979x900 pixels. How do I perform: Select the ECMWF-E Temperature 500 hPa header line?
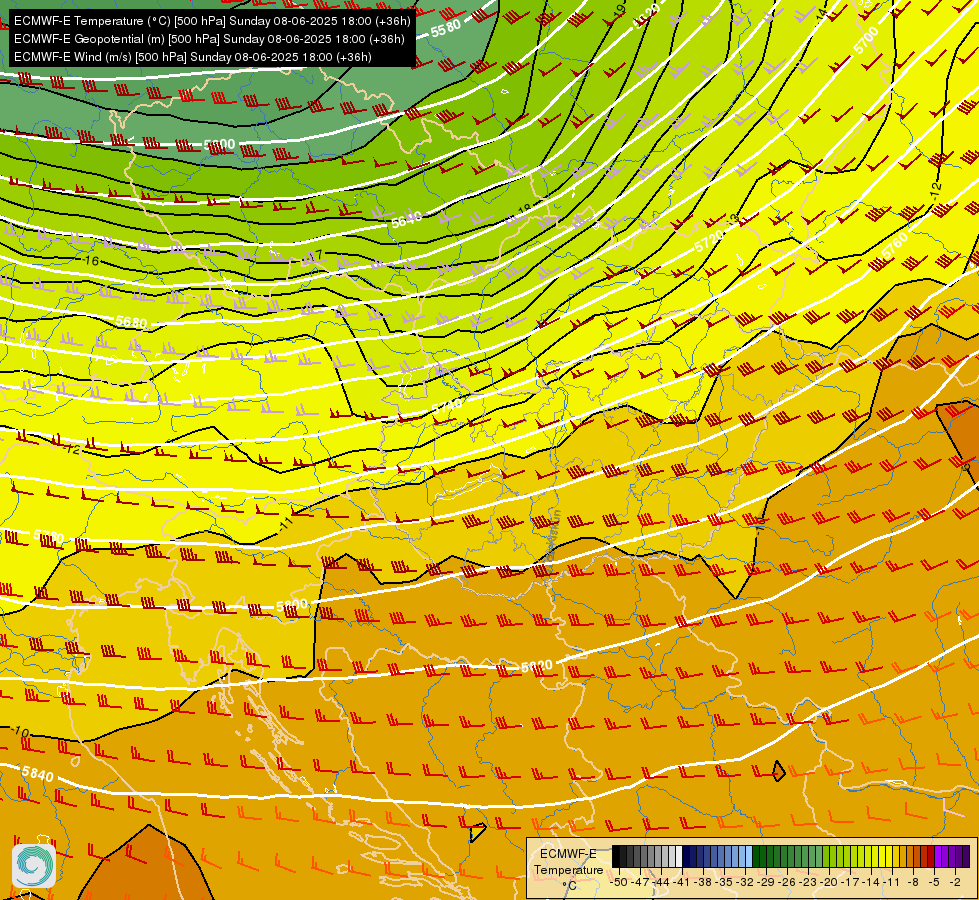coord(212,21)
